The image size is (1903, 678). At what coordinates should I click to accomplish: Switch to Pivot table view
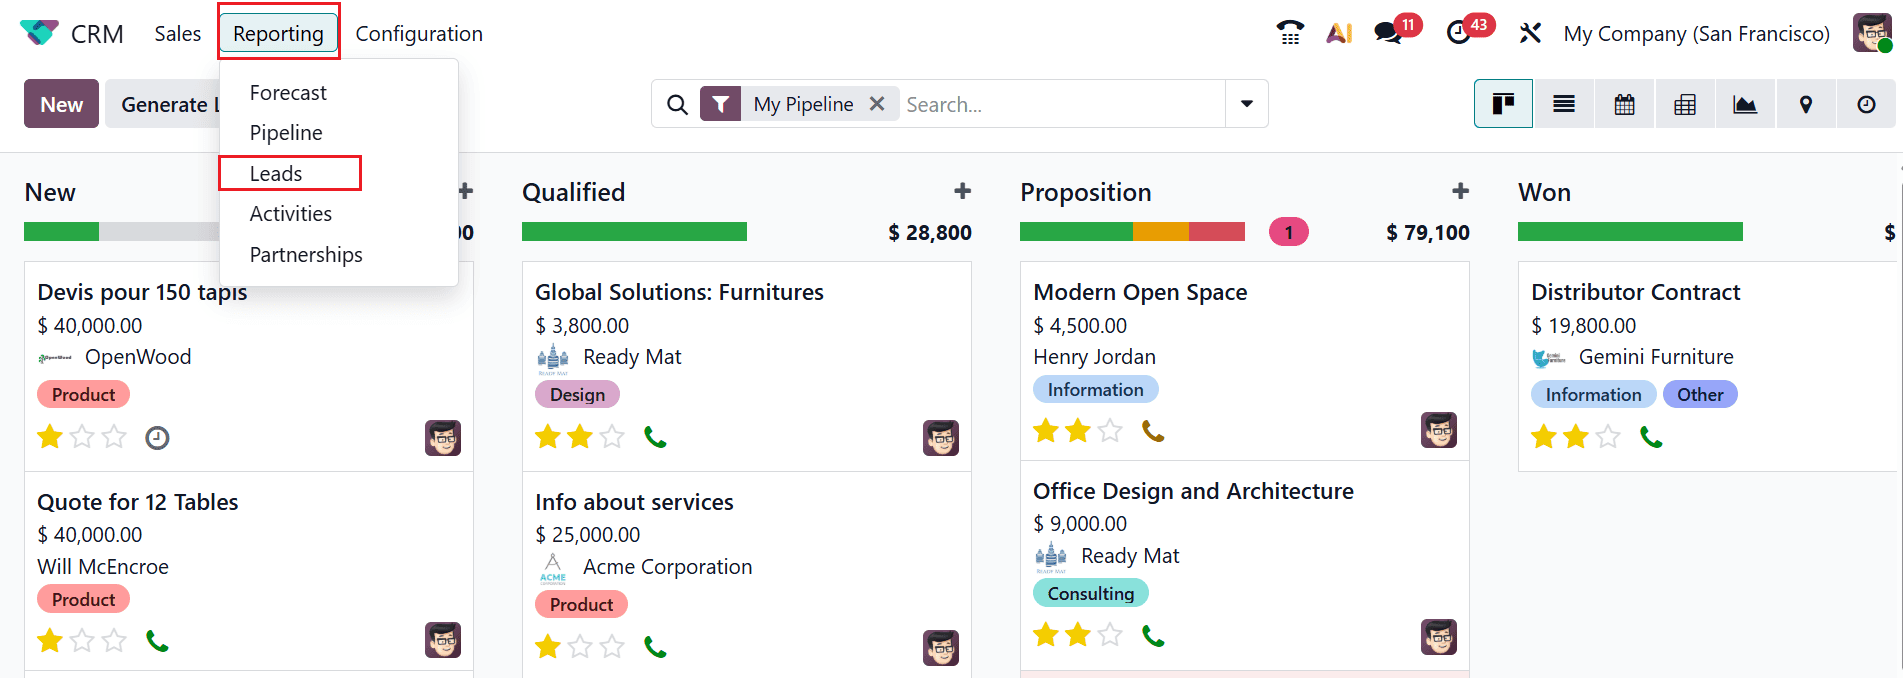pos(1685,104)
